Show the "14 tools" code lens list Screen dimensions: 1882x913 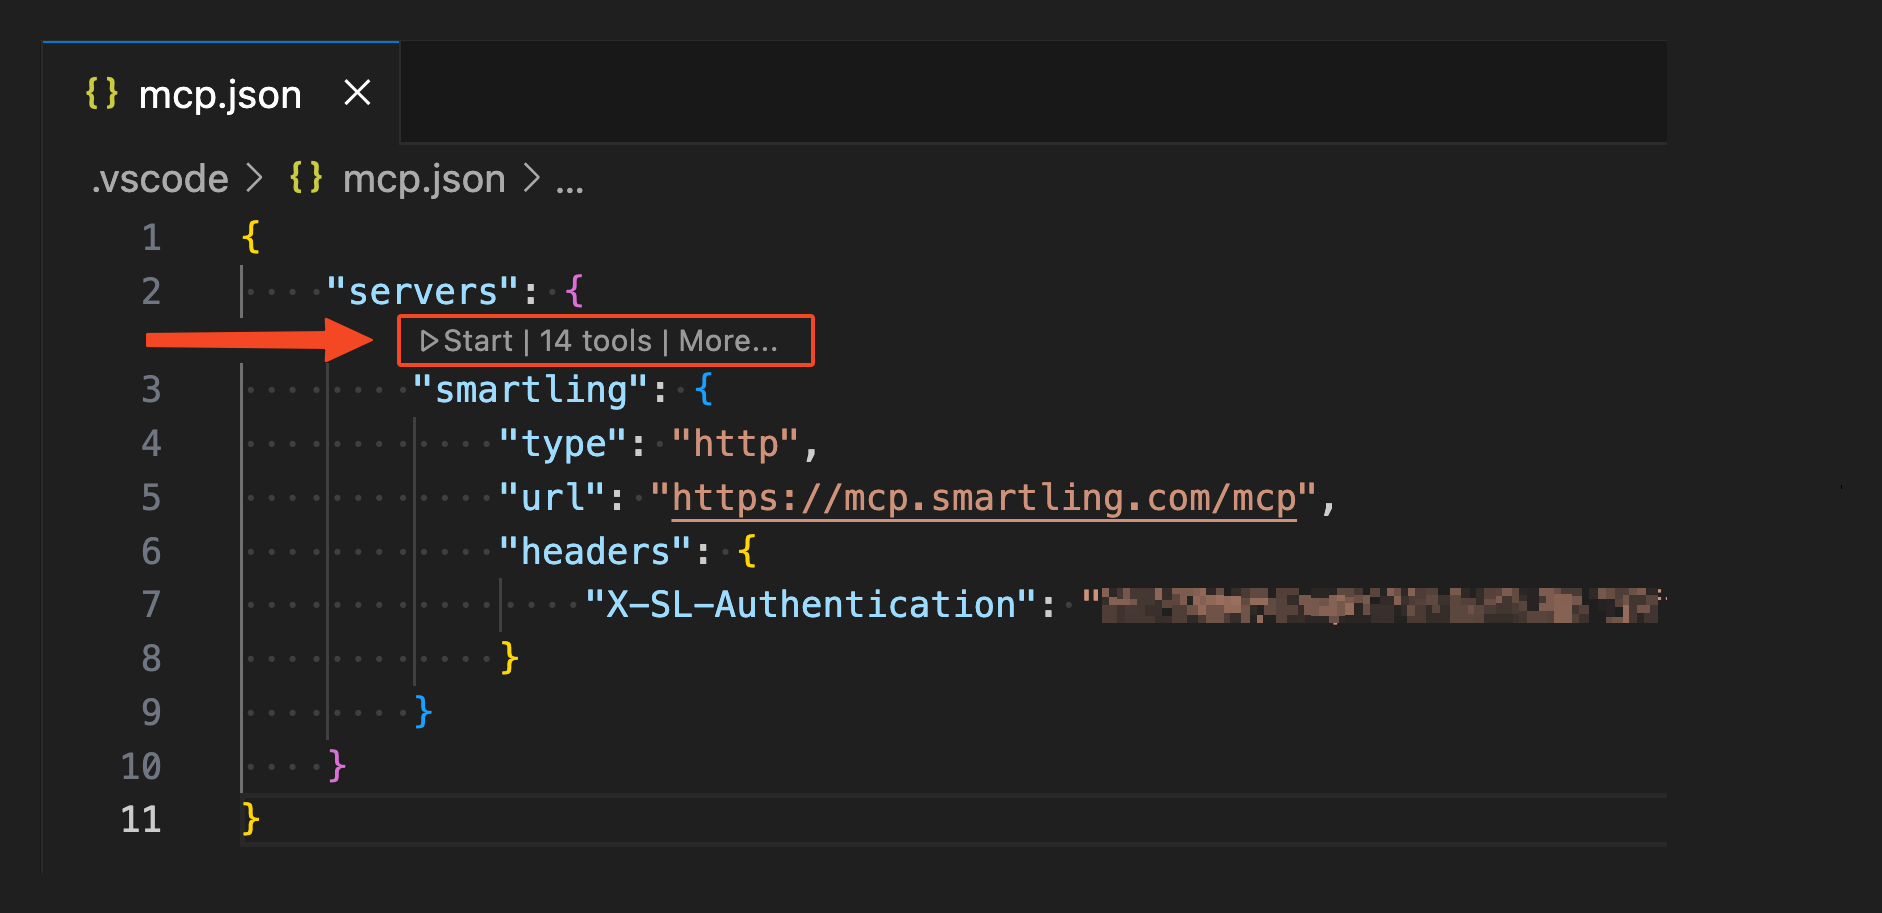595,341
